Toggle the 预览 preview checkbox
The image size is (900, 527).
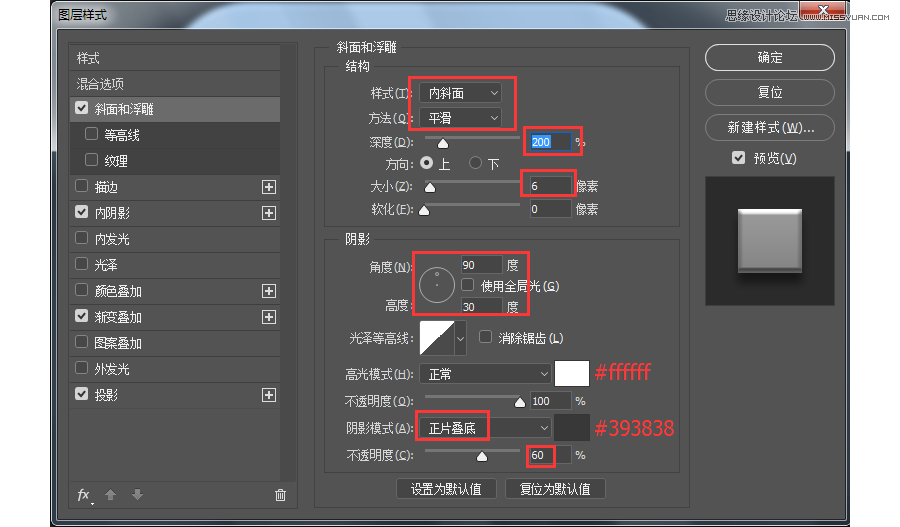coord(739,158)
